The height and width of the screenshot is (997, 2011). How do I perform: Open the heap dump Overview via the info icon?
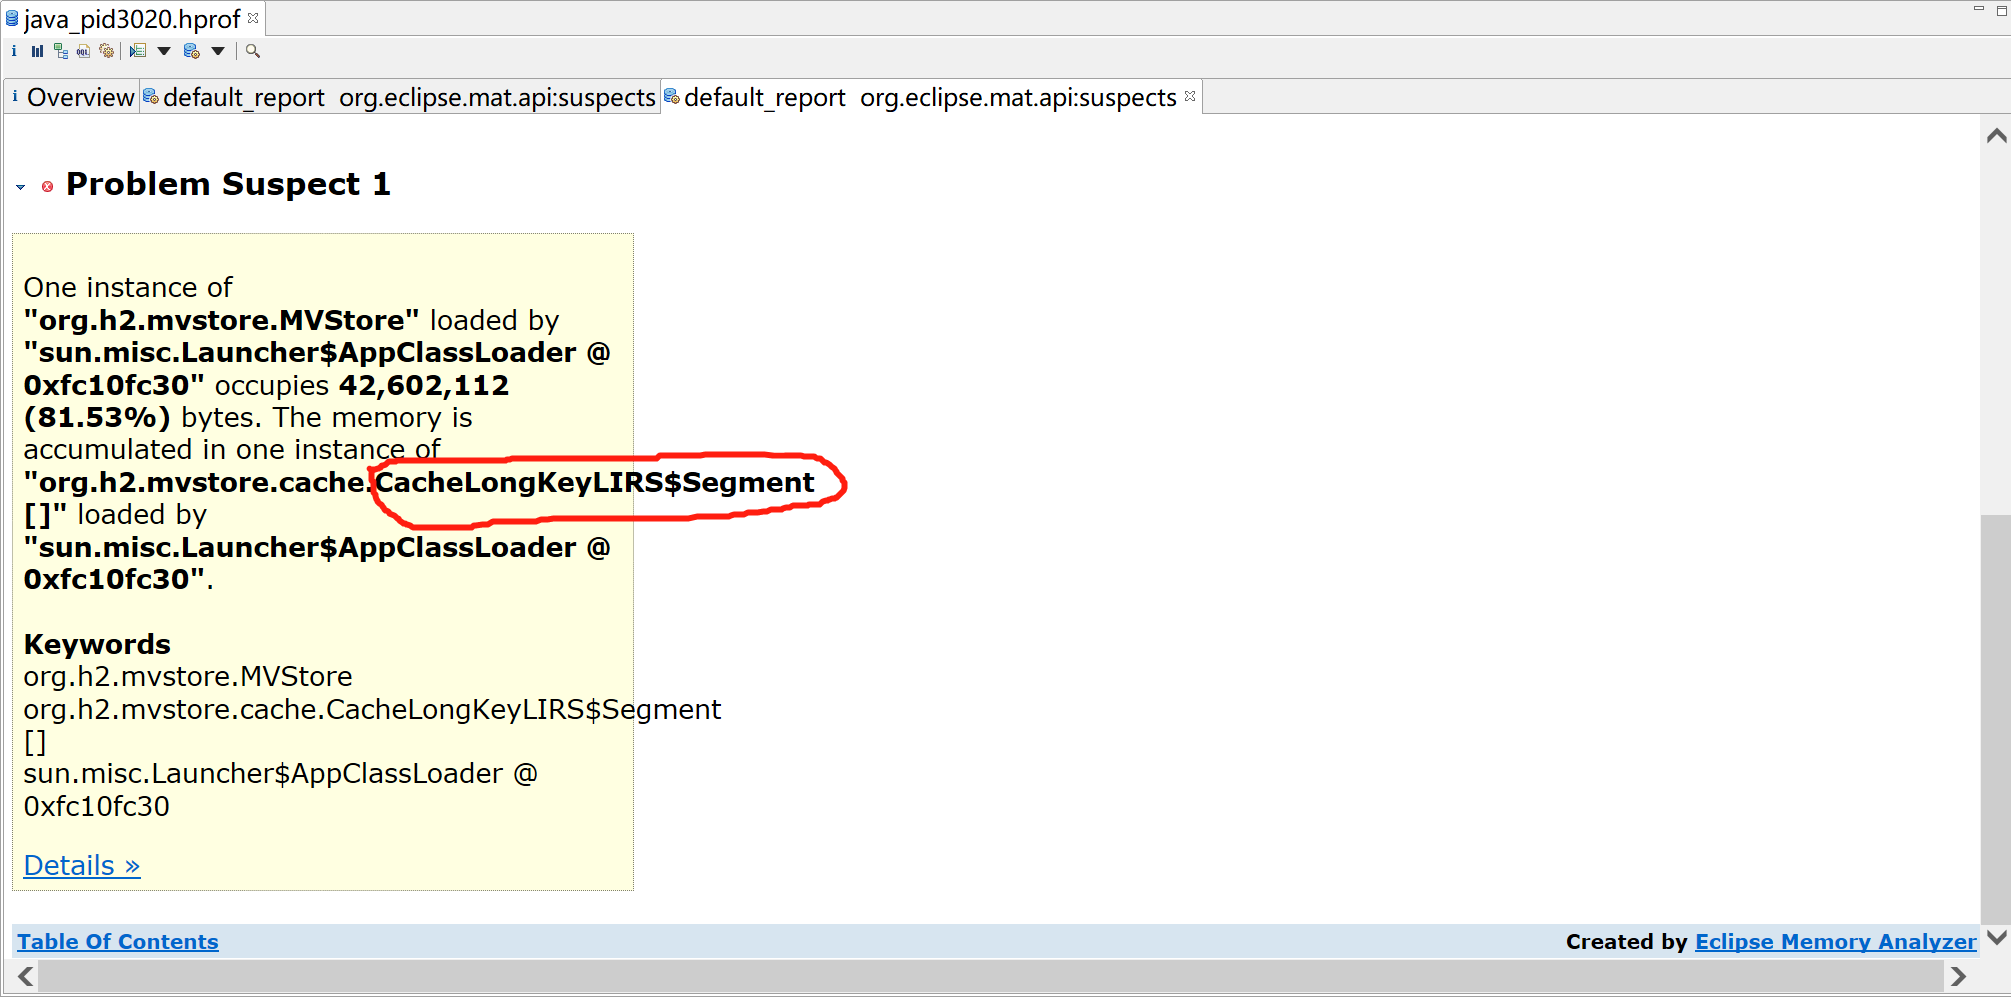point(14,51)
